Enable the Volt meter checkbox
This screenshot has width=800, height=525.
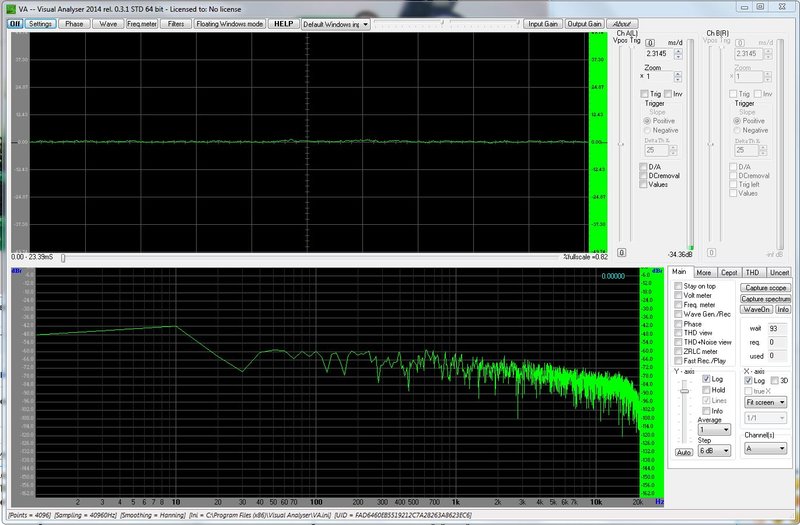pos(678,295)
